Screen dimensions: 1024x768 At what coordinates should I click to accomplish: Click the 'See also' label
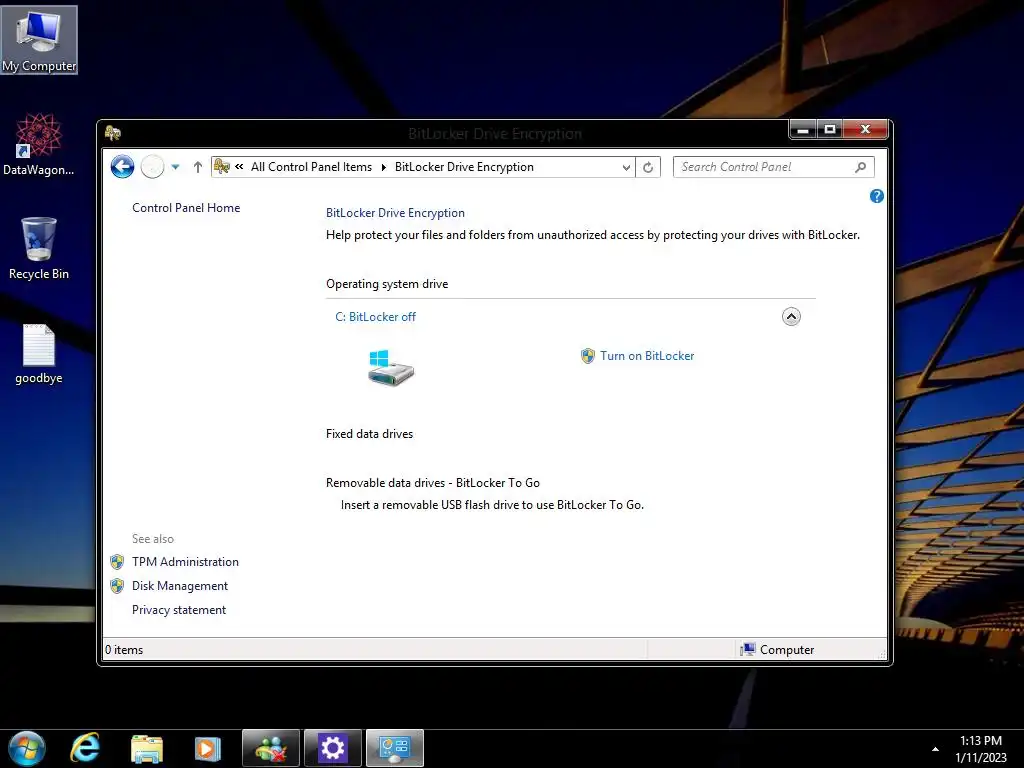[153, 539]
